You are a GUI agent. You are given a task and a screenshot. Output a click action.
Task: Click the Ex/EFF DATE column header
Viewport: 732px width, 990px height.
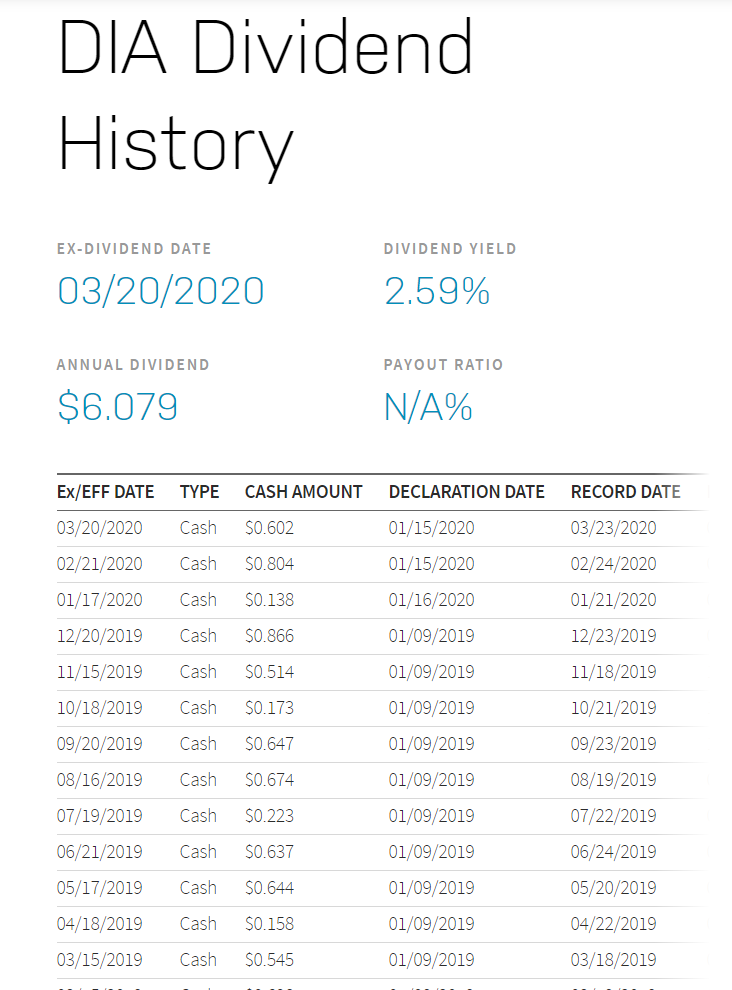coord(105,492)
